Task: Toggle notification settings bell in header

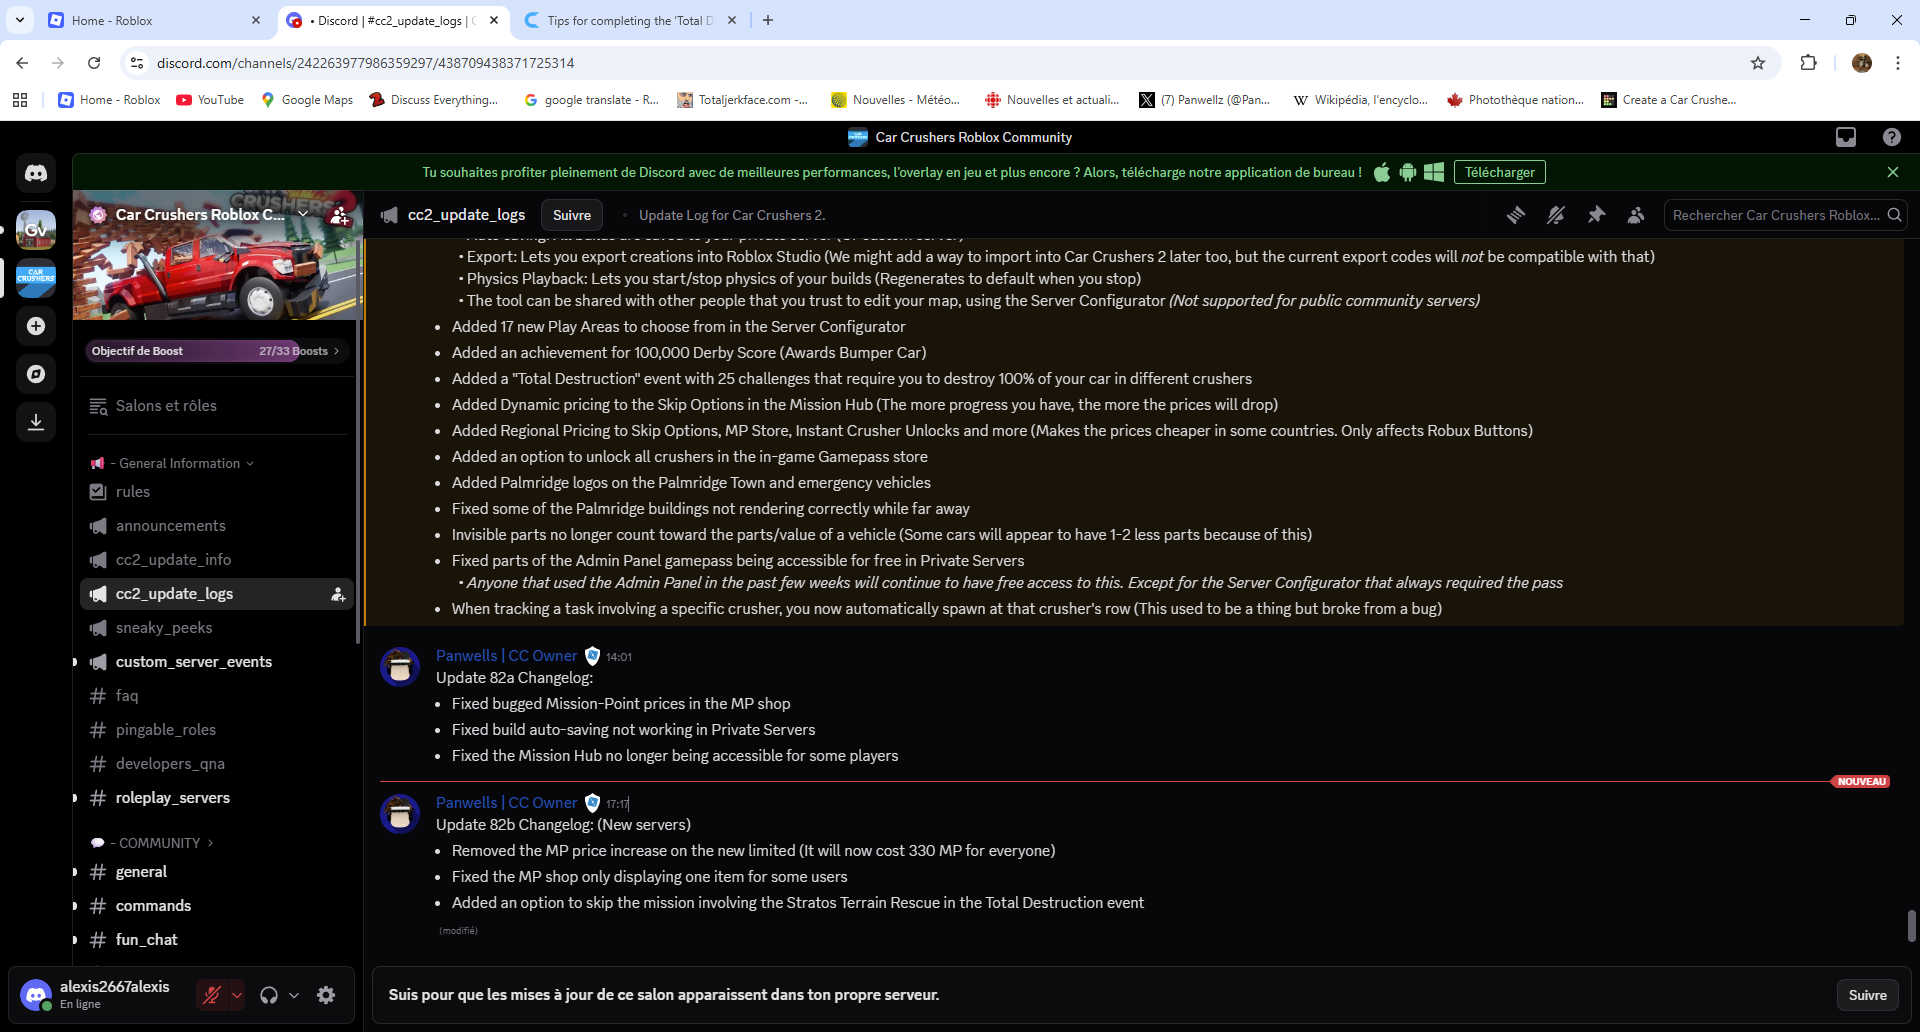Action: [1556, 215]
